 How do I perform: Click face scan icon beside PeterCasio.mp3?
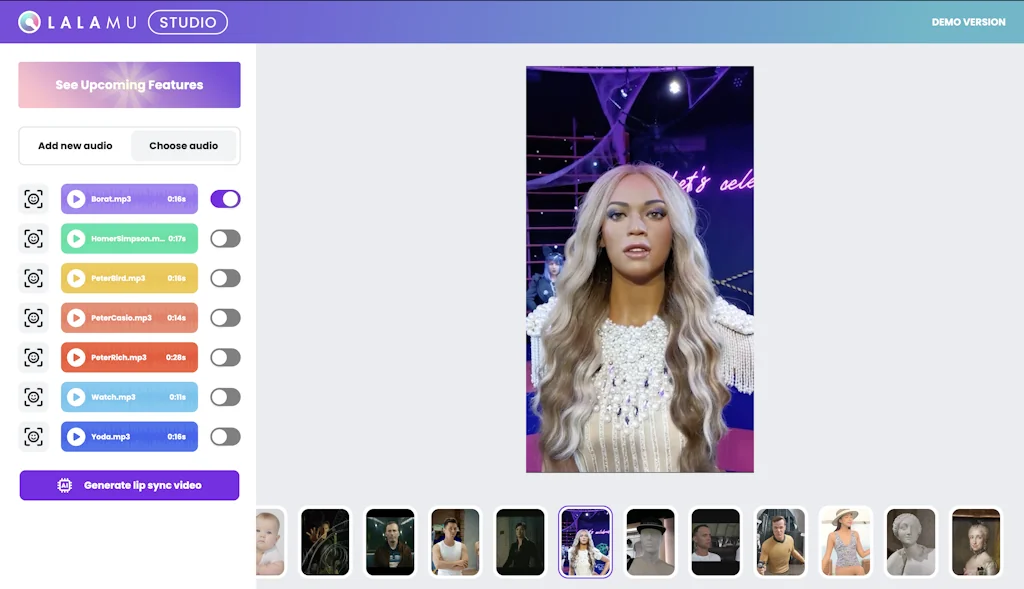[x=34, y=318]
